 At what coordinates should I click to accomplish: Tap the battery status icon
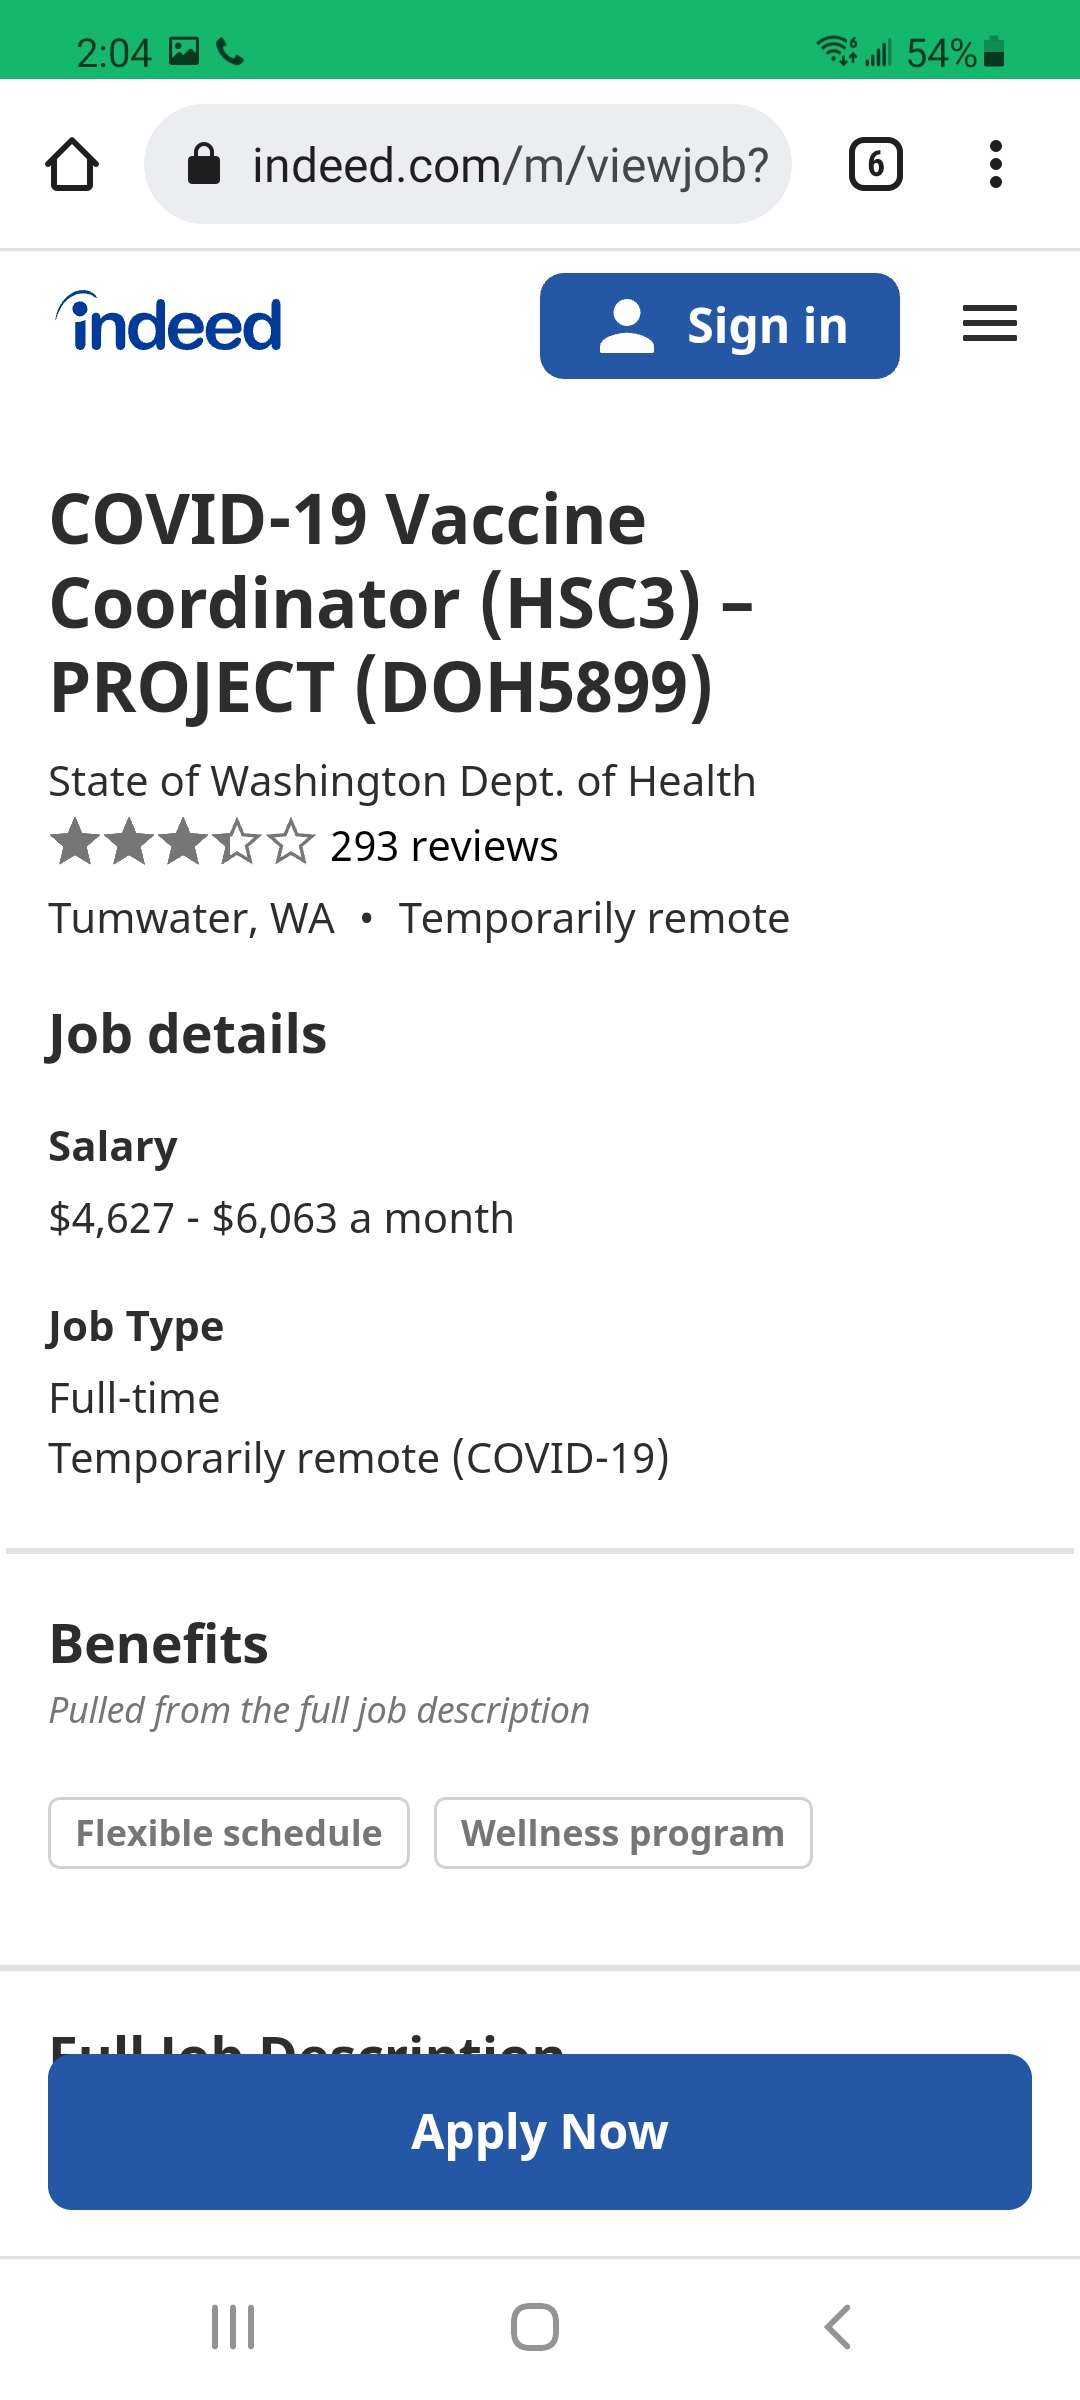[994, 52]
